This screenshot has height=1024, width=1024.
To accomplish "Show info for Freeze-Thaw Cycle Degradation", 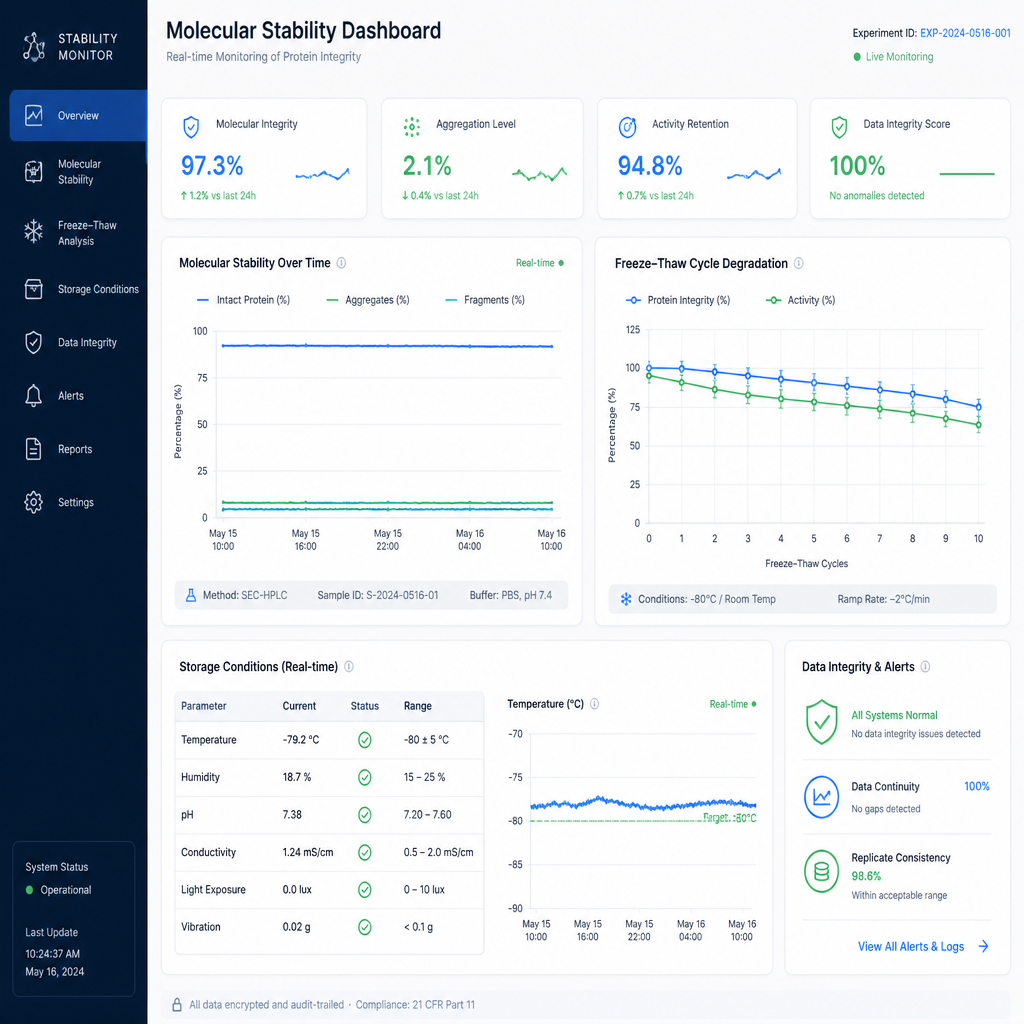I will tap(799, 263).
